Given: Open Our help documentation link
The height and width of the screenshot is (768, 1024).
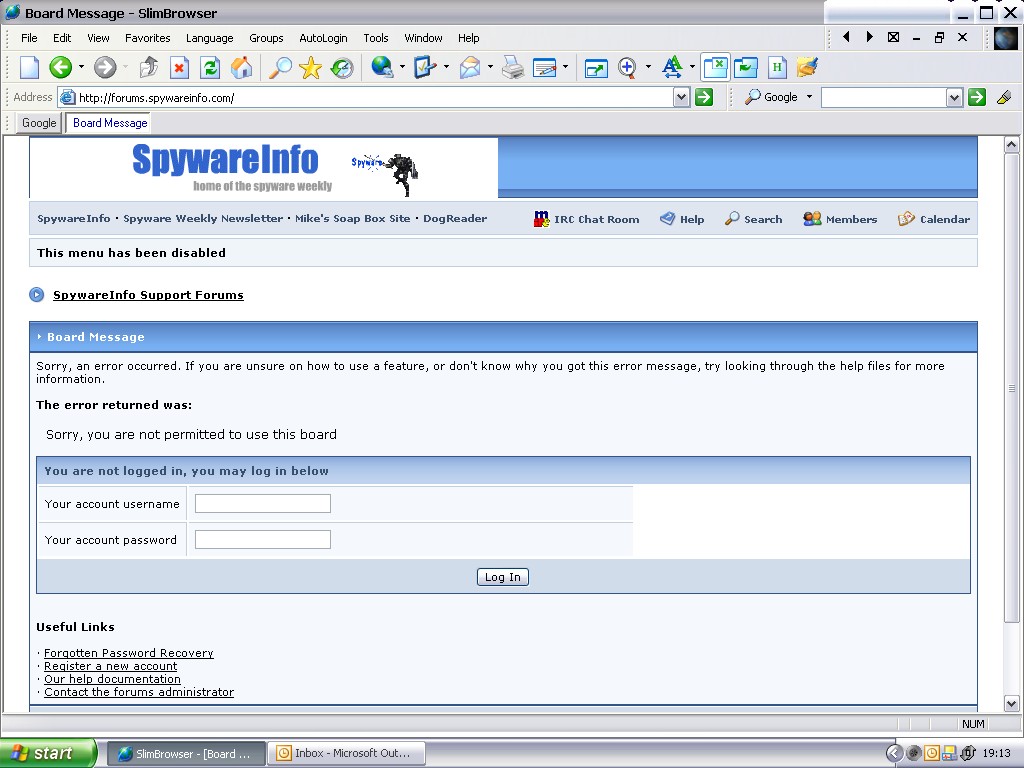Looking at the screenshot, I should (x=112, y=679).
